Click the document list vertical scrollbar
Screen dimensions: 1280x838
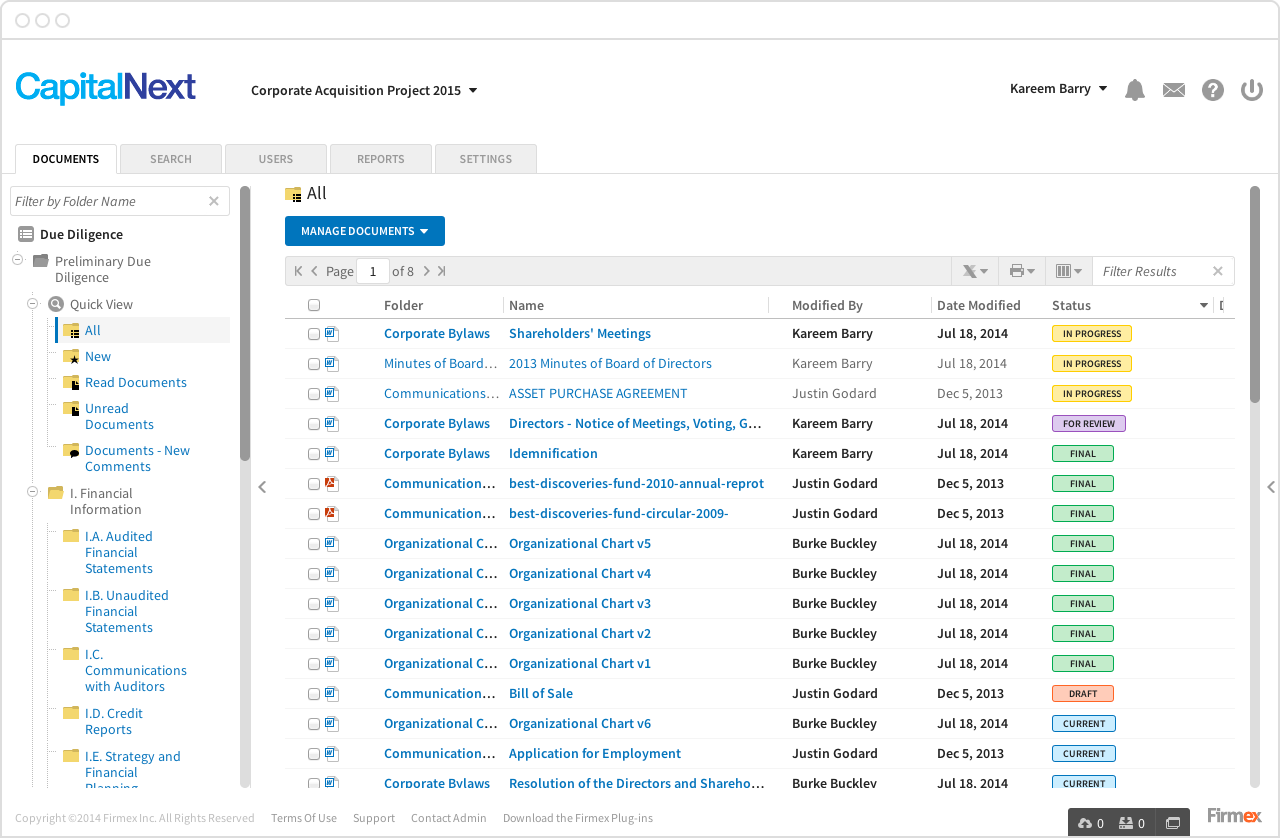(x=1255, y=294)
